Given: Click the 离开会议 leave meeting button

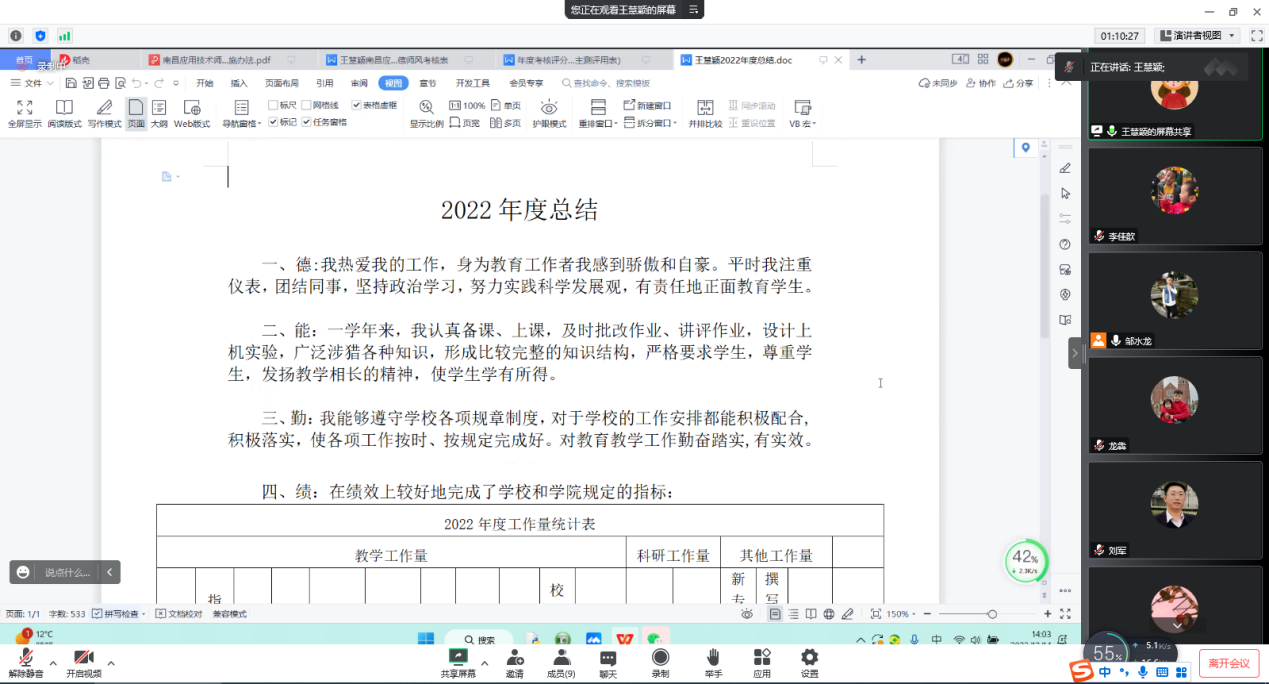Looking at the screenshot, I should pos(1229,663).
